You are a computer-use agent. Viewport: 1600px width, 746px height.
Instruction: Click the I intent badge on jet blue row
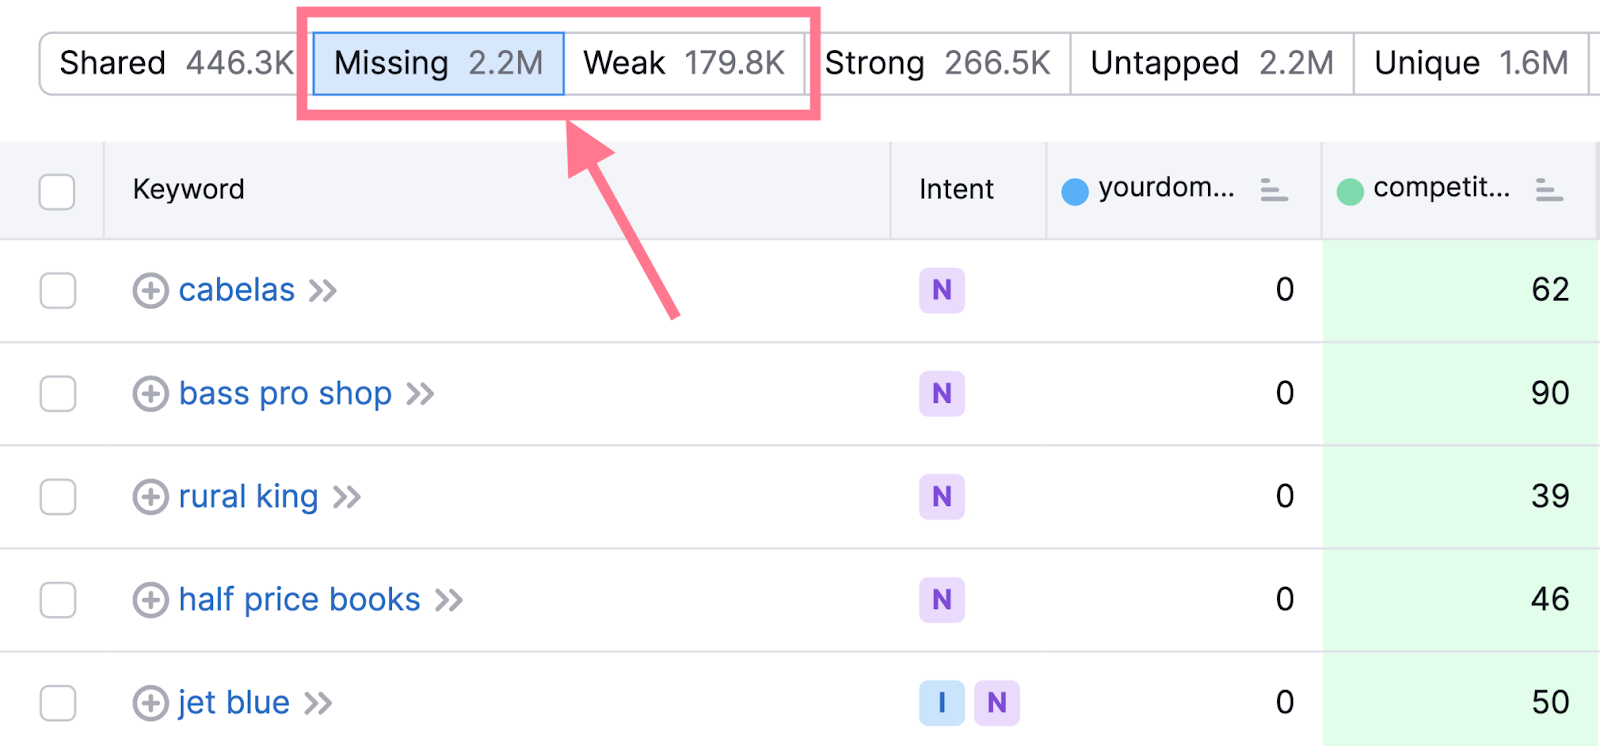[941, 703]
